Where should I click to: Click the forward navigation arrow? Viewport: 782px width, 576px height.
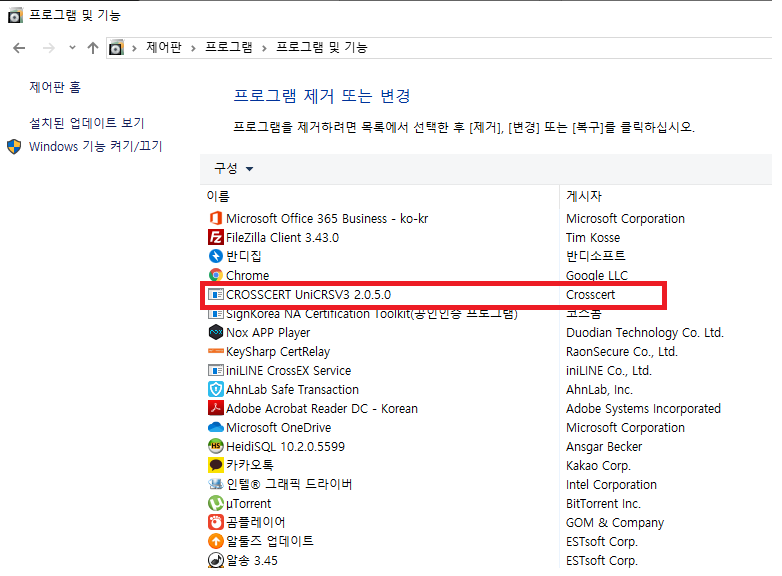pyautogui.click(x=48, y=48)
